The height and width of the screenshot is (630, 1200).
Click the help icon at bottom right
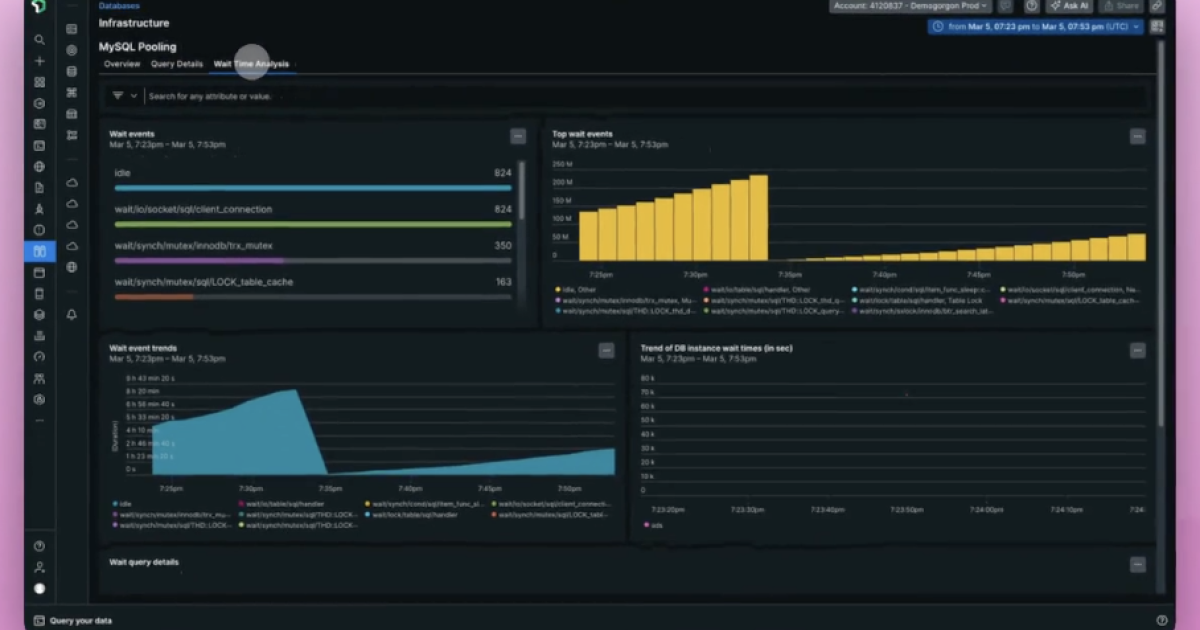(x=1162, y=620)
